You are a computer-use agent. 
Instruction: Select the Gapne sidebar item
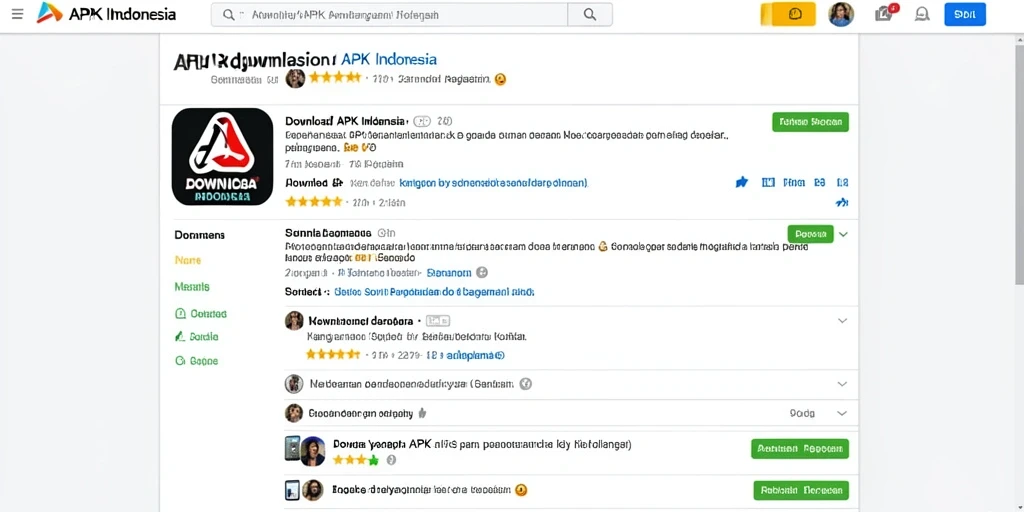[197, 360]
